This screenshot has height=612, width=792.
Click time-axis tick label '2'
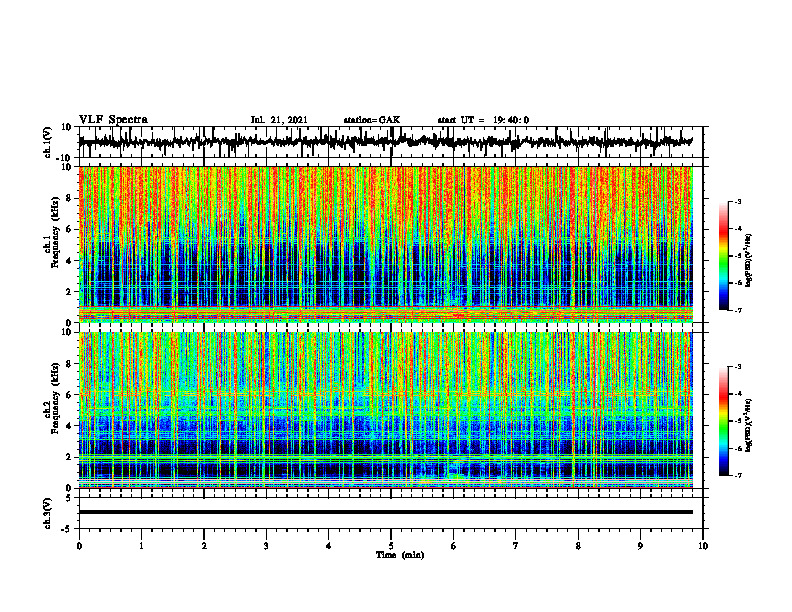coord(204,546)
